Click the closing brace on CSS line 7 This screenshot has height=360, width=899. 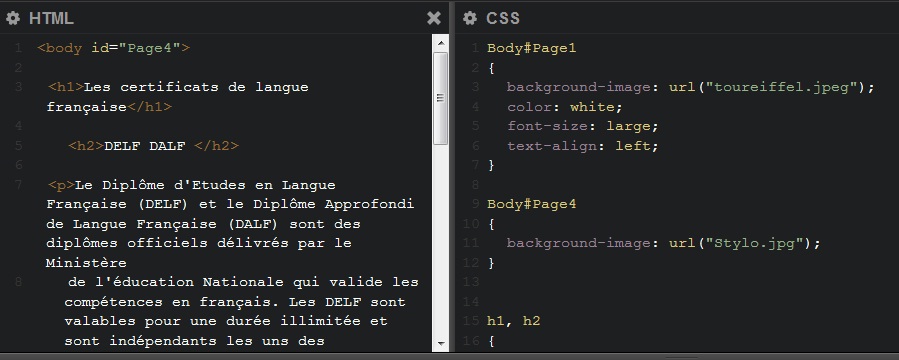click(x=491, y=165)
